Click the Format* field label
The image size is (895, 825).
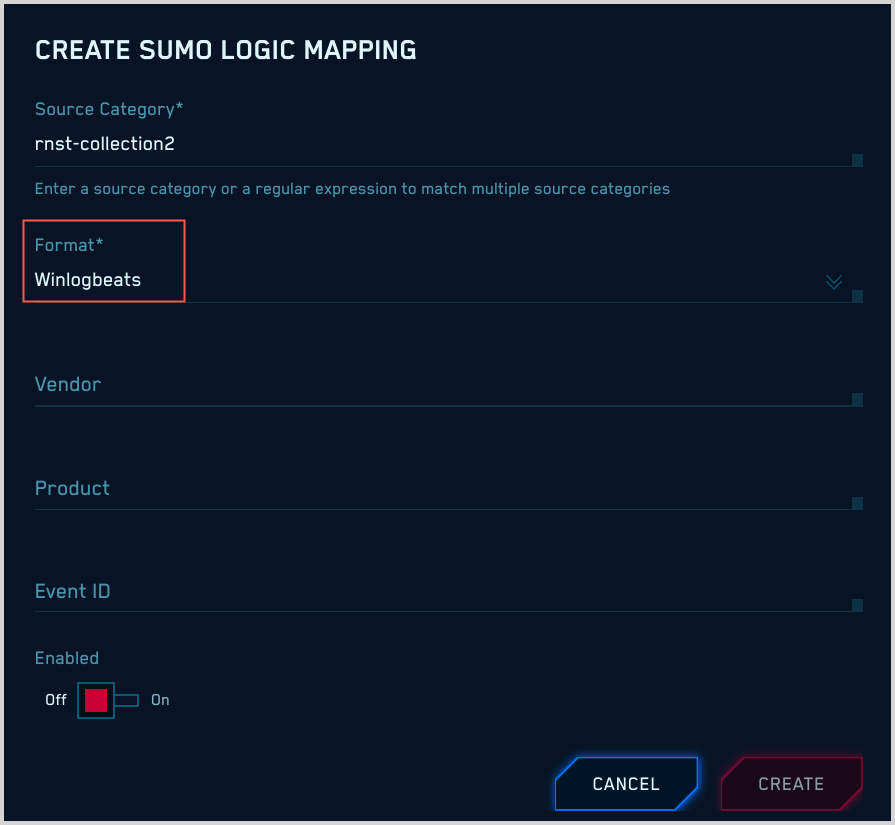click(x=69, y=245)
